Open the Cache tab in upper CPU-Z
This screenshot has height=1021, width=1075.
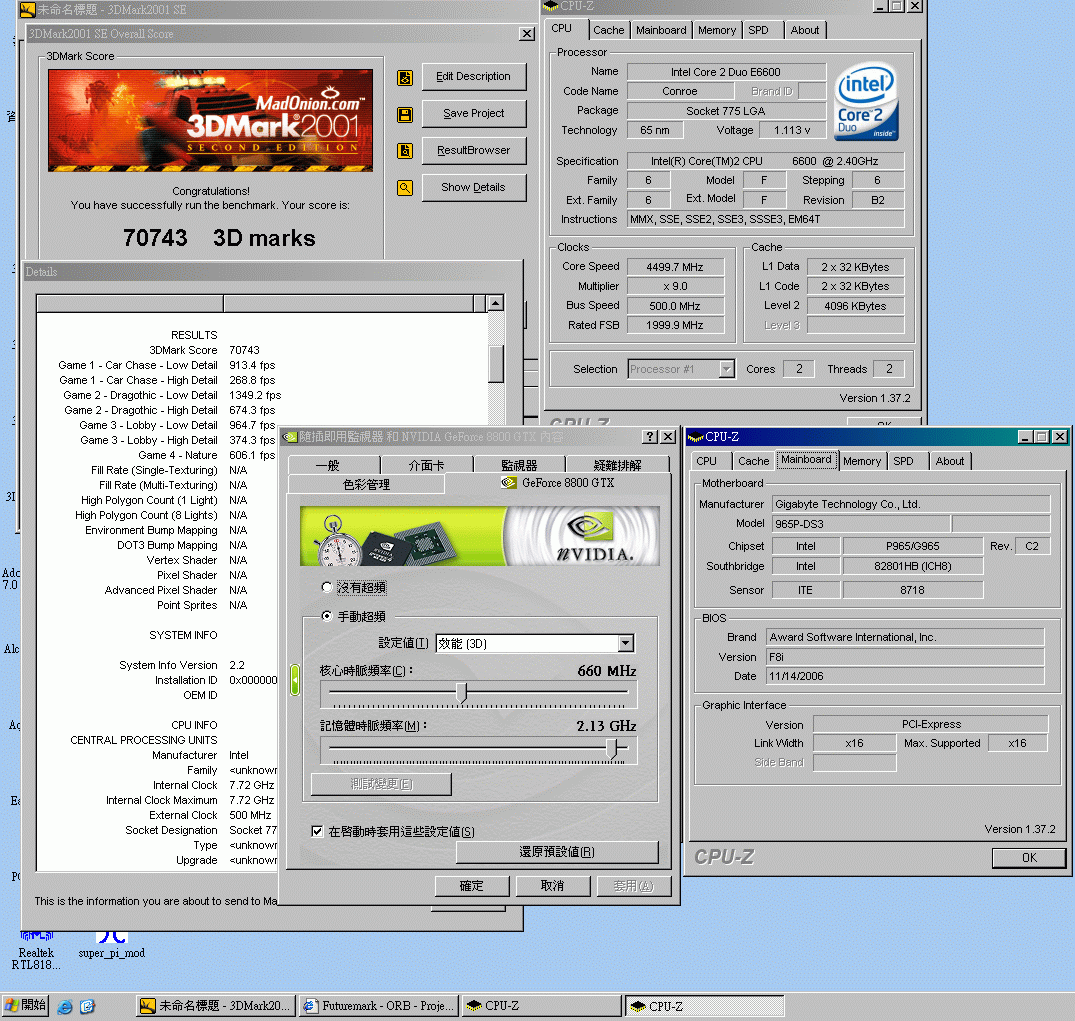coord(608,30)
